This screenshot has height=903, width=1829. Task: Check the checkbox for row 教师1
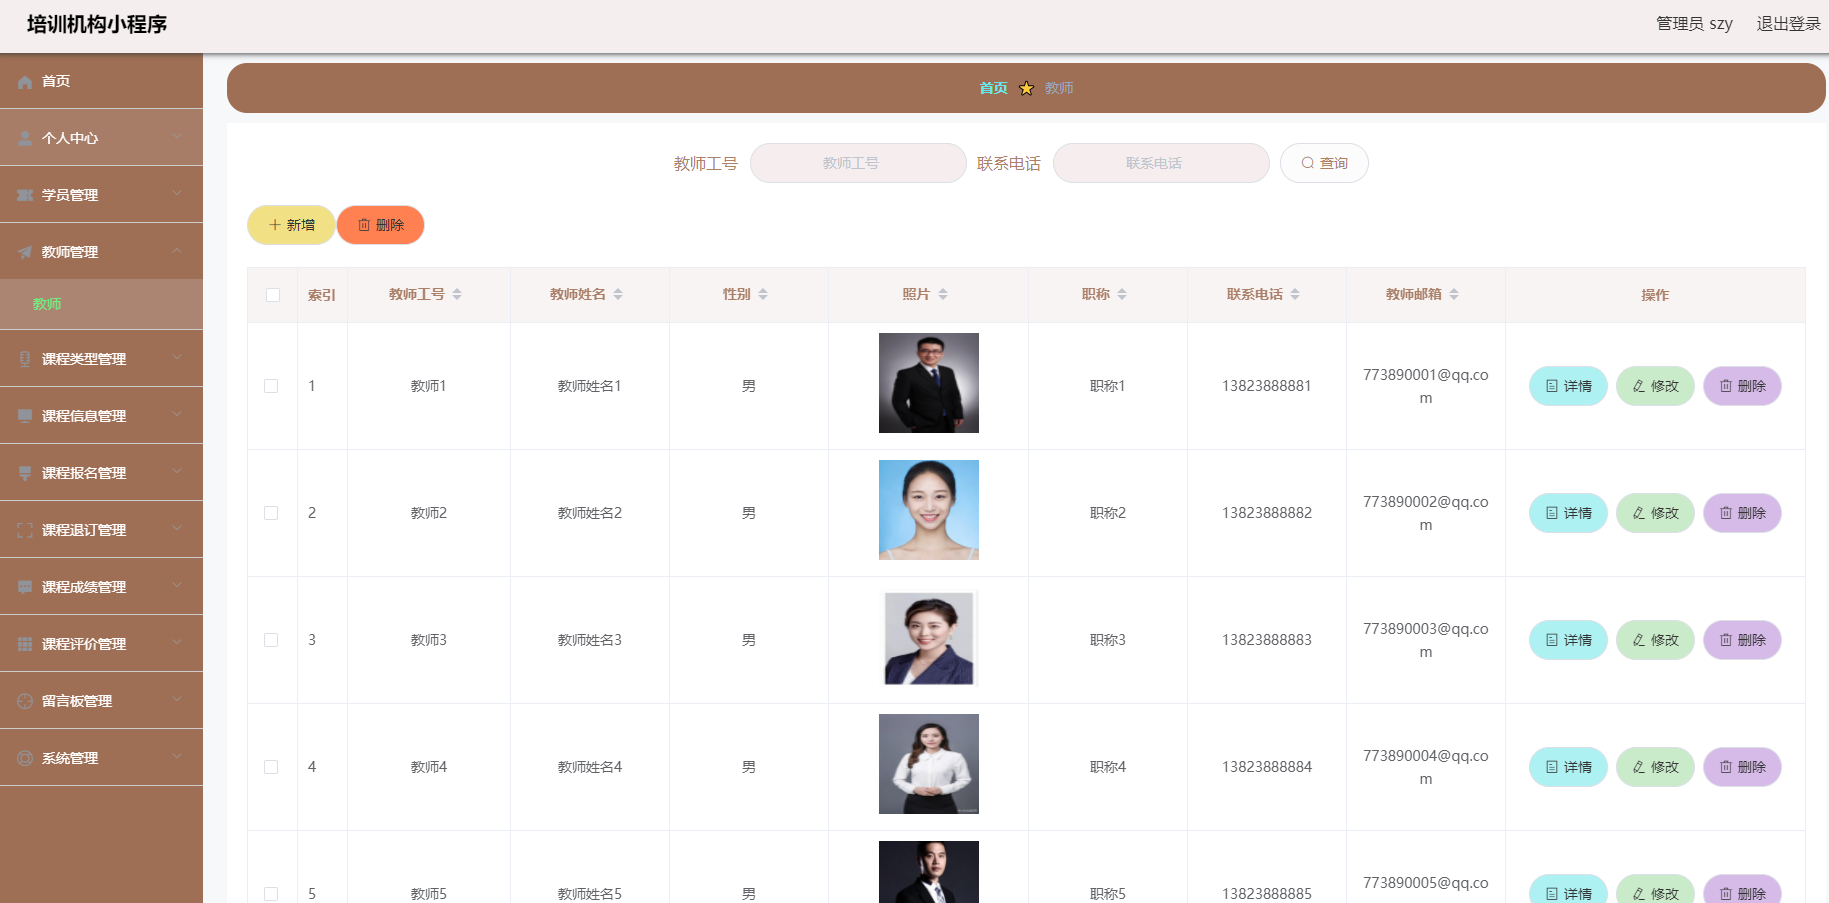271,386
